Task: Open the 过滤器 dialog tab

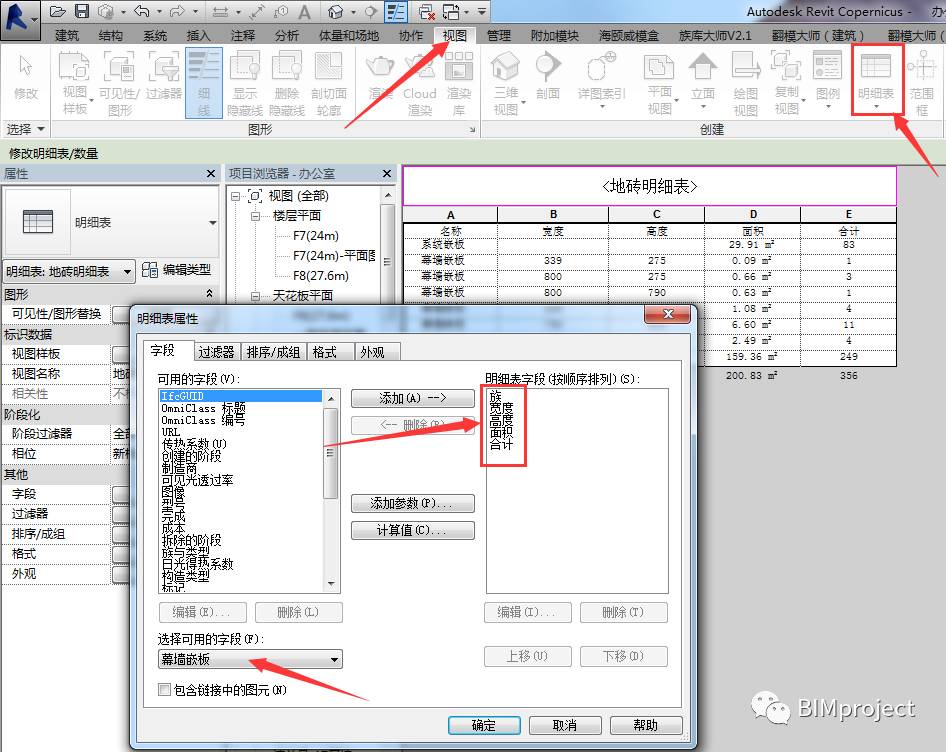Action: tap(217, 352)
